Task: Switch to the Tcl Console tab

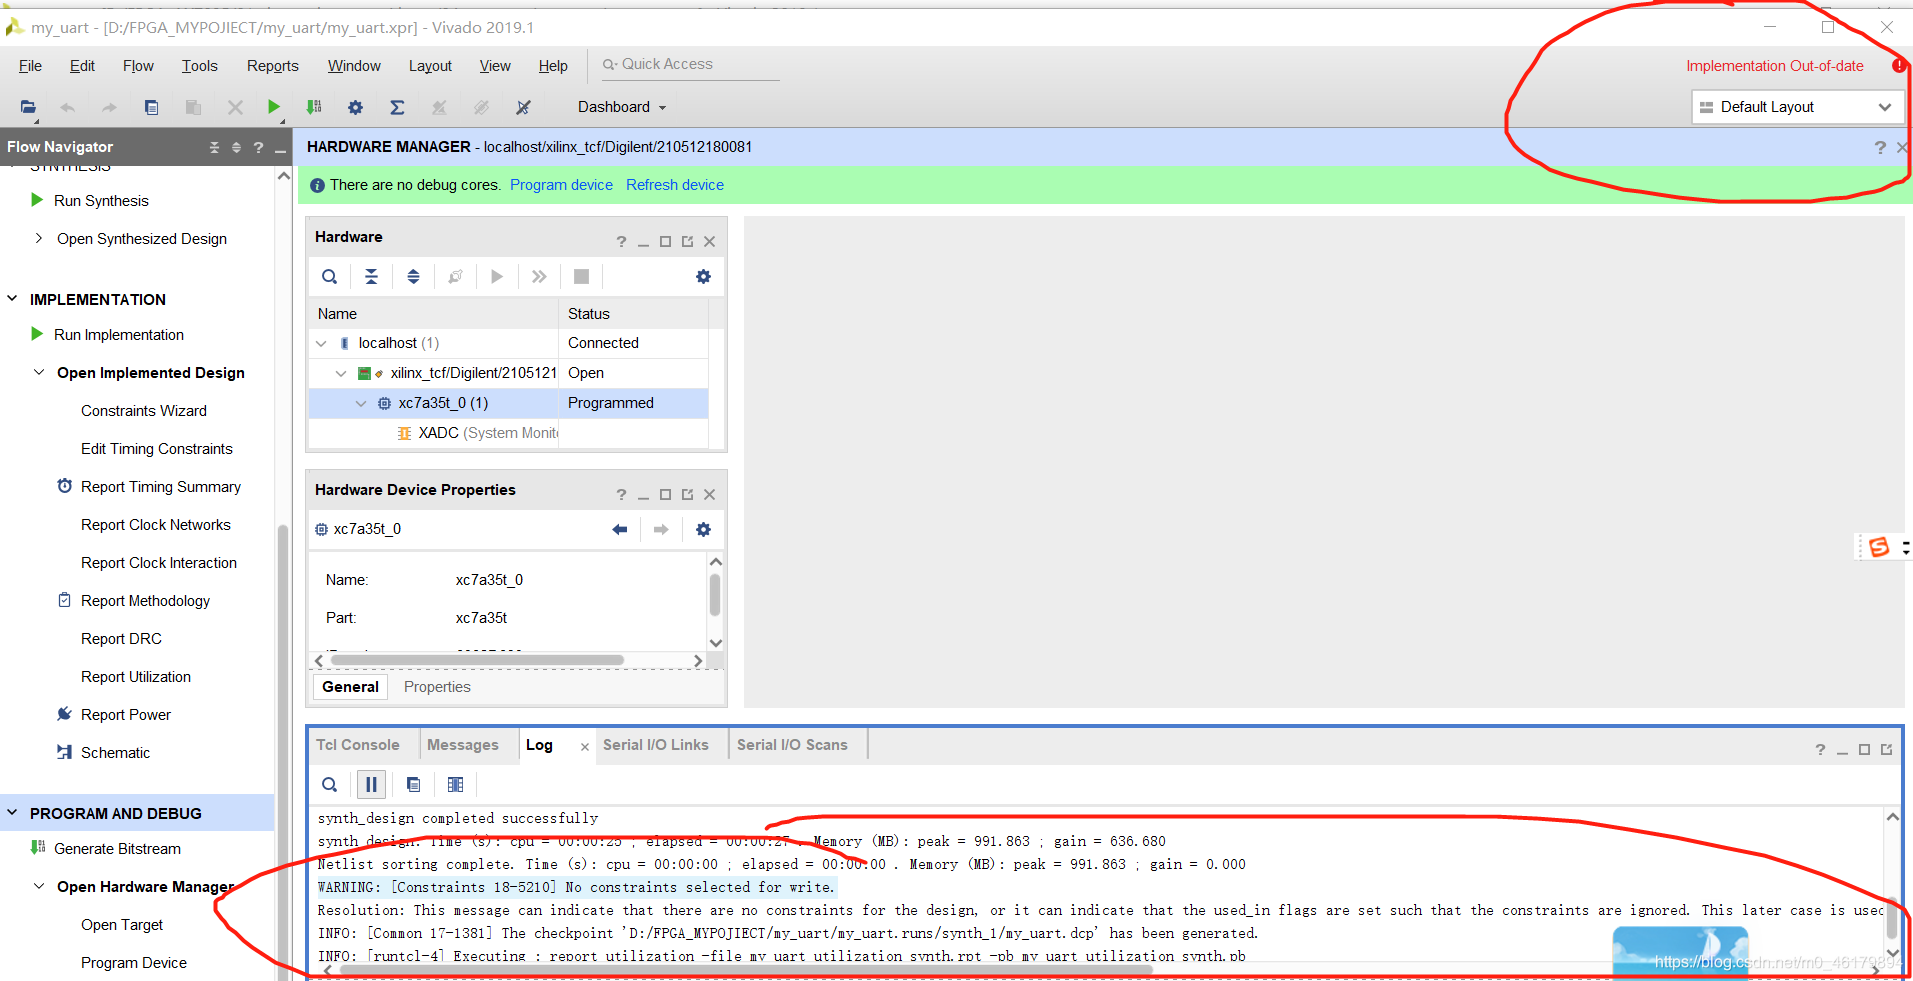Action: click(x=357, y=744)
